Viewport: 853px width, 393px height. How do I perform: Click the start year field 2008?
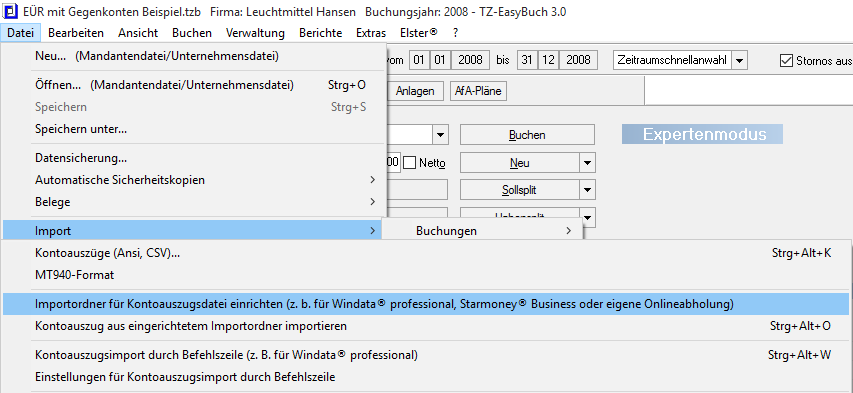click(470, 60)
